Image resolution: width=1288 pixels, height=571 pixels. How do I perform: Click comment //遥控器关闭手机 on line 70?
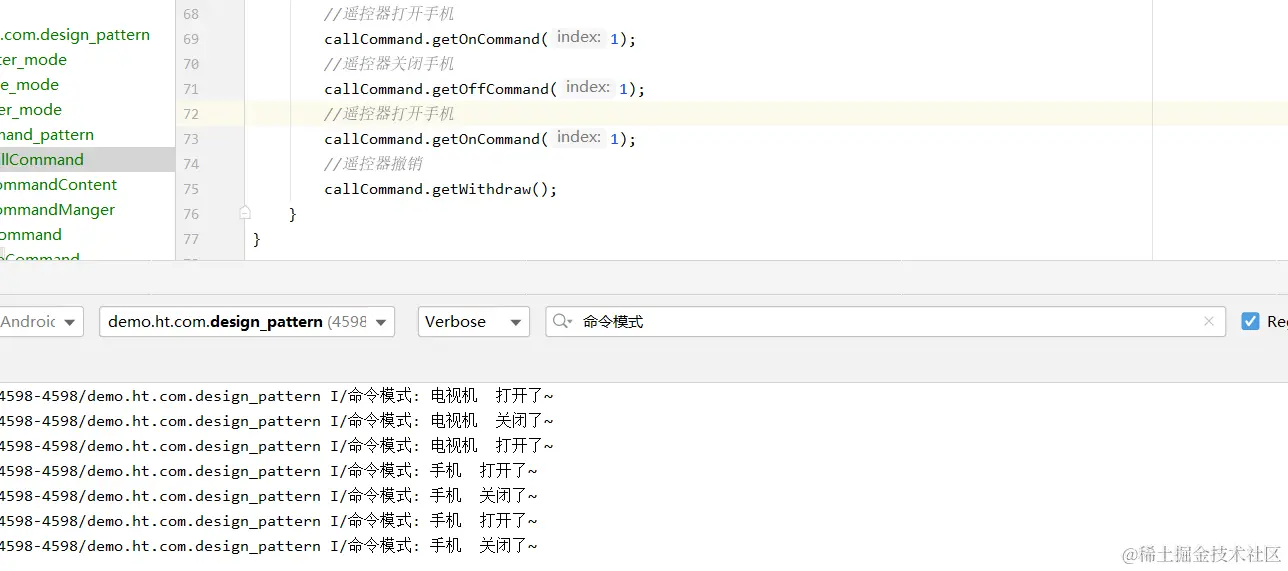coord(390,64)
